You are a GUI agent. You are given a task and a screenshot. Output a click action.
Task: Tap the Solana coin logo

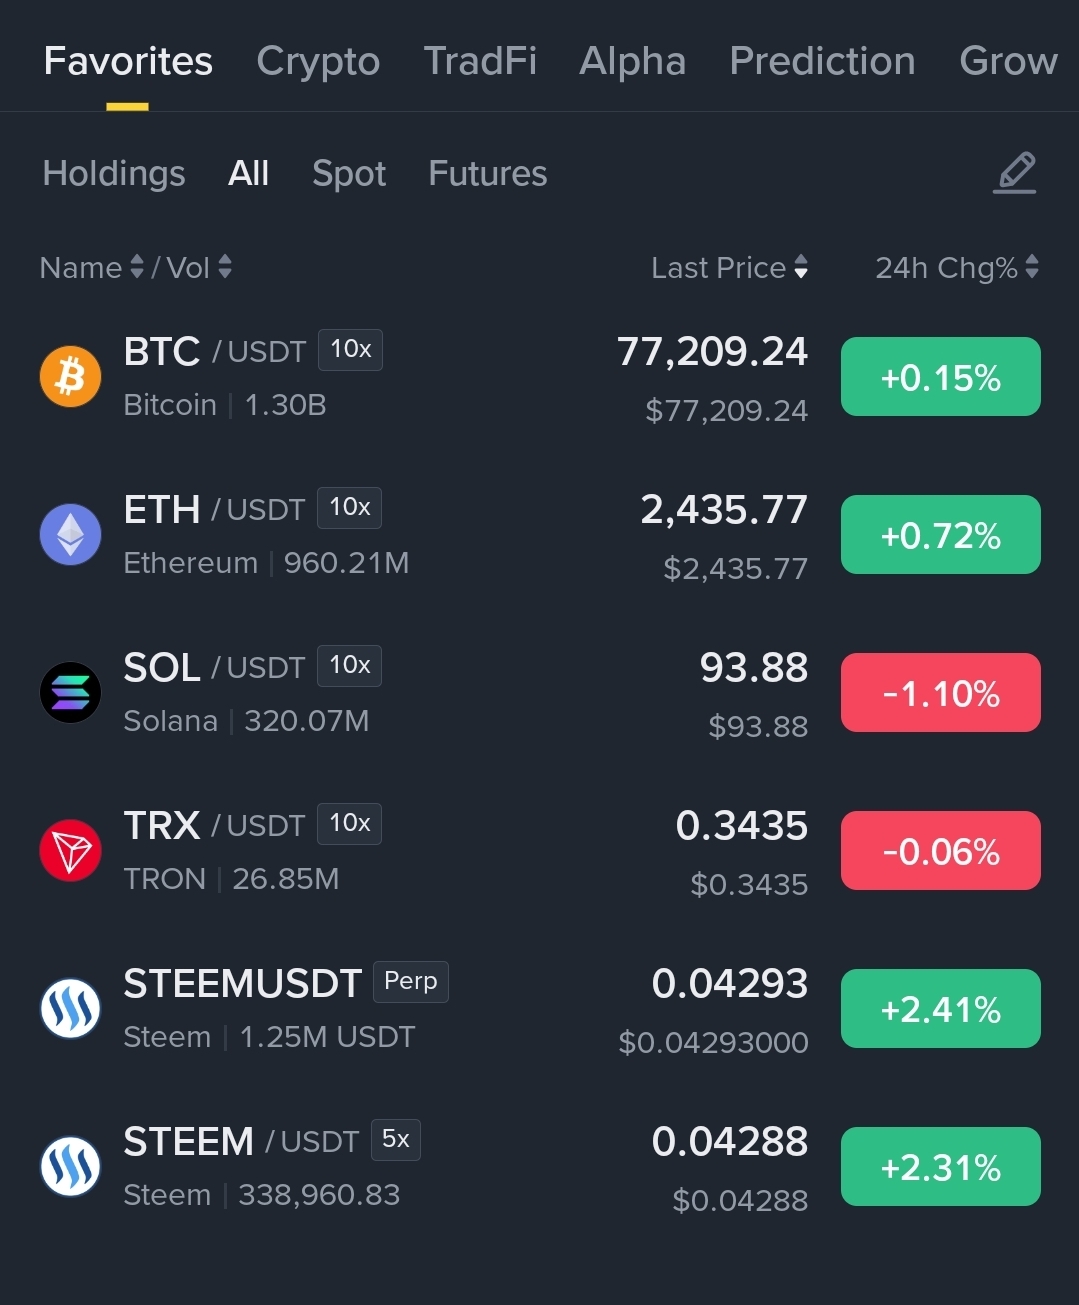(x=70, y=693)
